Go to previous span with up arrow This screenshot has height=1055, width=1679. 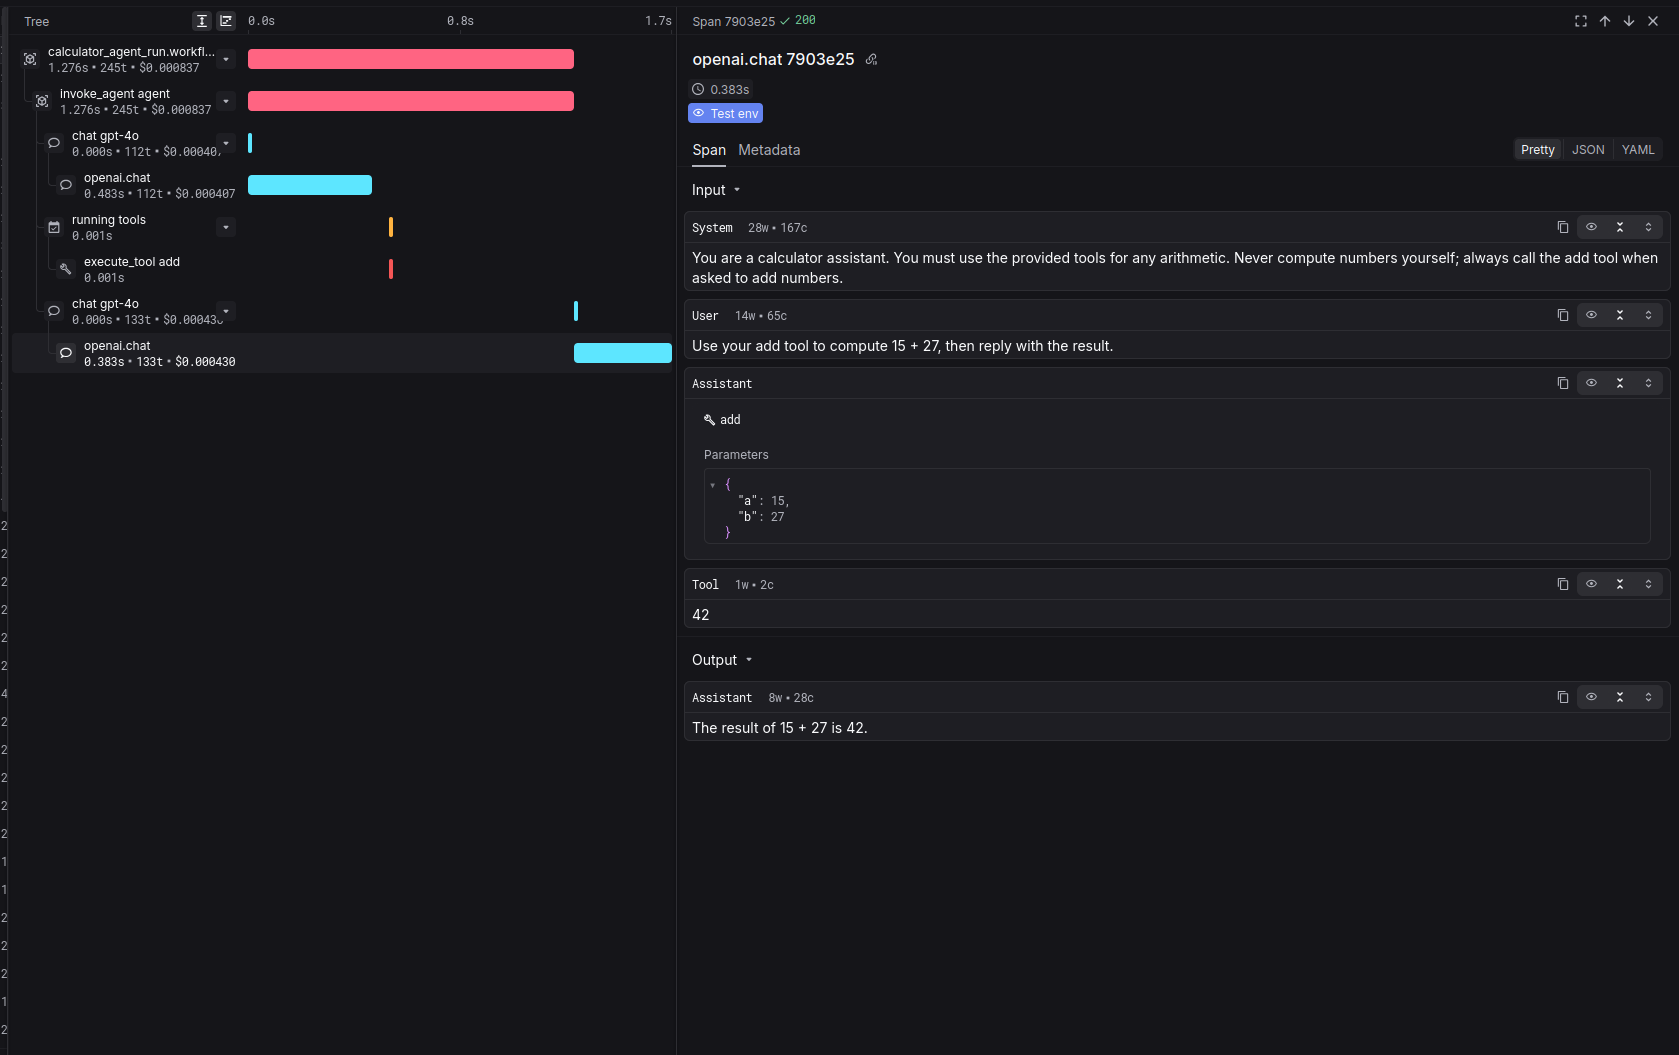pyautogui.click(x=1605, y=21)
